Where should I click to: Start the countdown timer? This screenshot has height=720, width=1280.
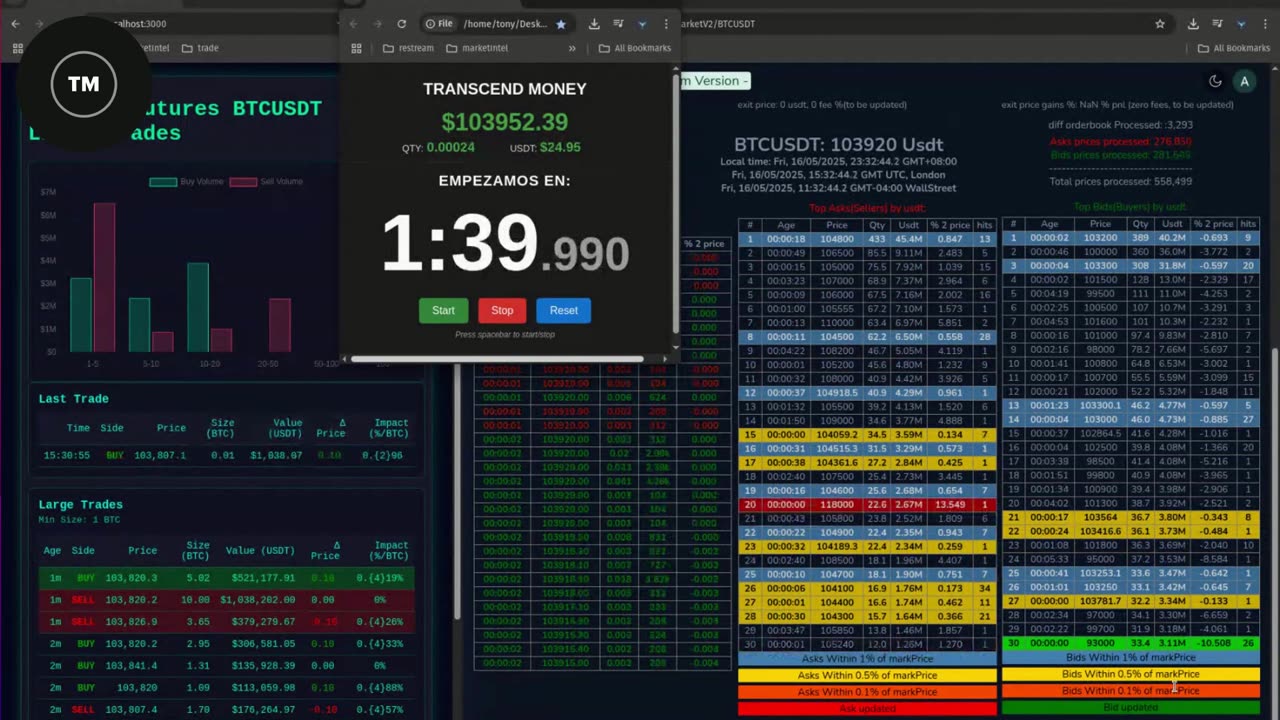pyautogui.click(x=443, y=310)
